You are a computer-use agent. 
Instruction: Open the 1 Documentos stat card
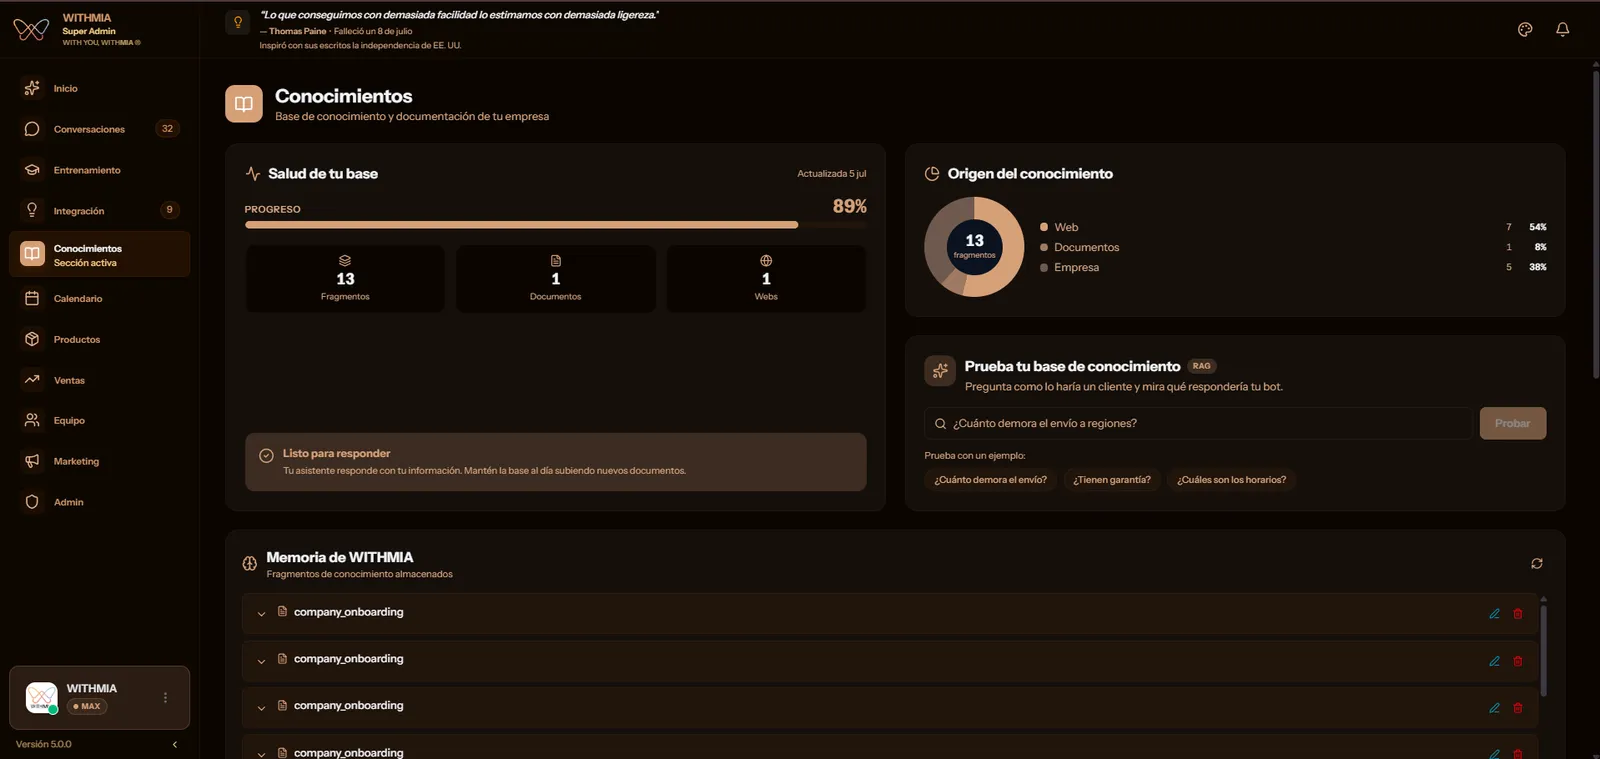click(x=556, y=279)
